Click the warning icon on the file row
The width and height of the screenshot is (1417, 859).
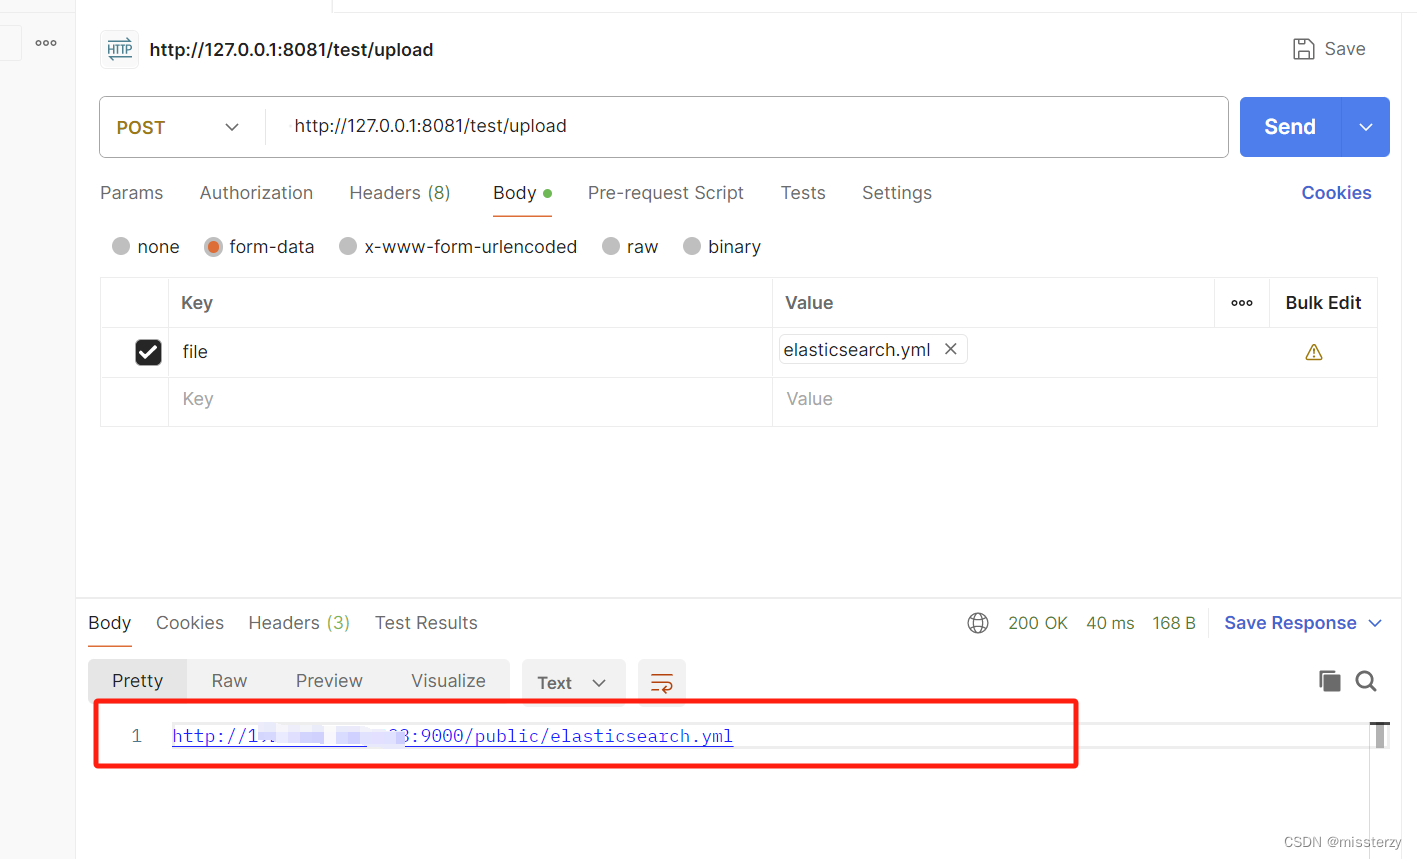click(1313, 351)
